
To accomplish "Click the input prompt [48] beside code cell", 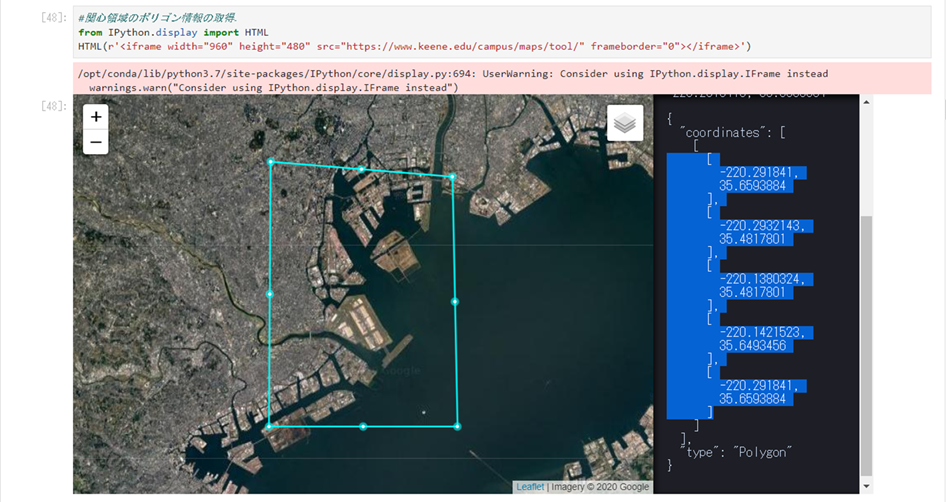I will [x=54, y=17].
